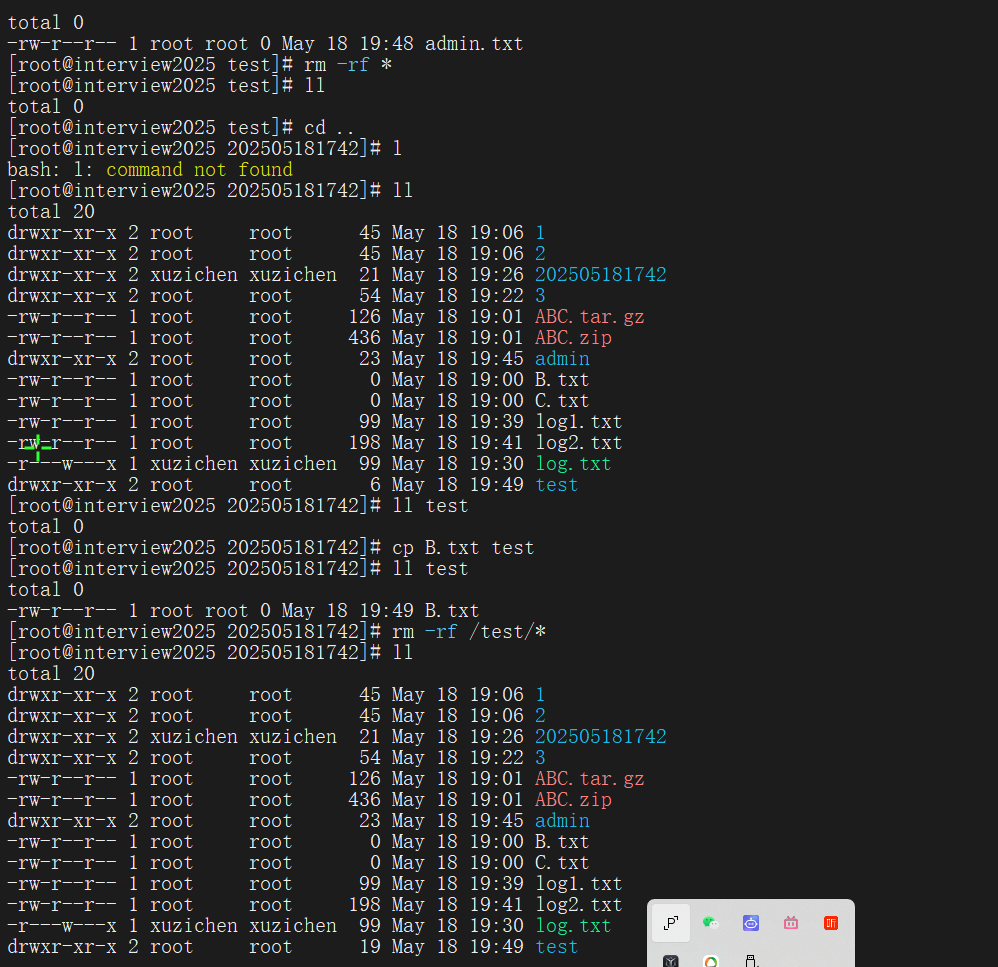Image resolution: width=998 pixels, height=967 pixels.
Task: Click green log.txt in the first listing
Action: 573,464
